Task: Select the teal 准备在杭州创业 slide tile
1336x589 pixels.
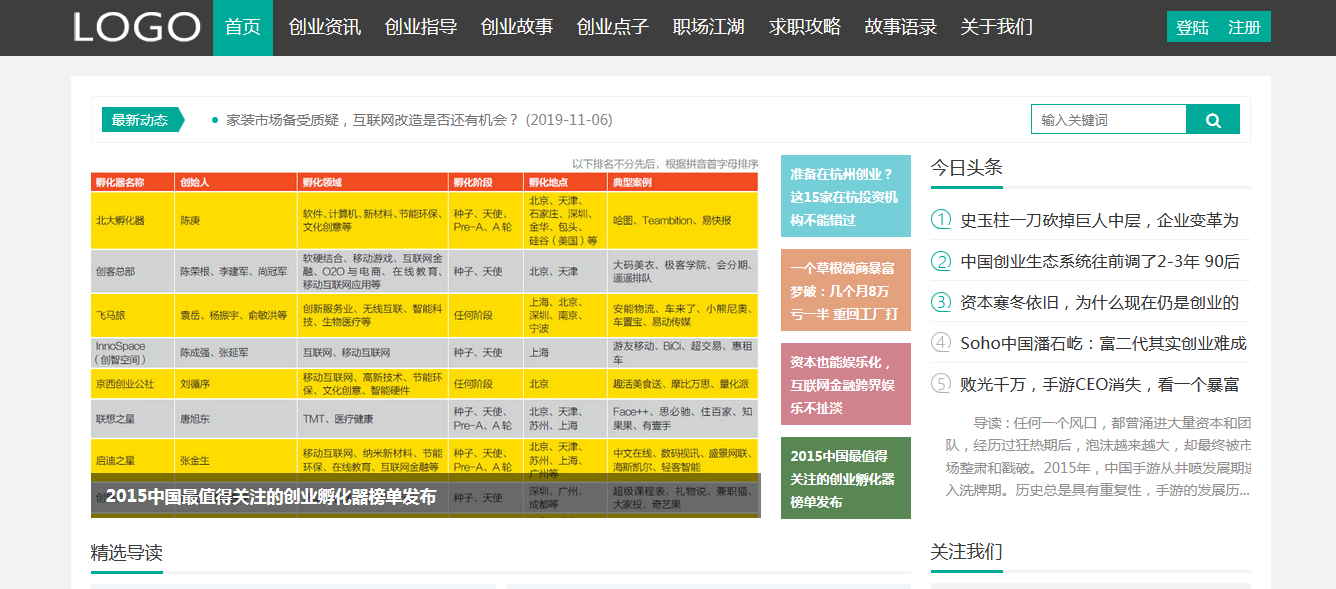Action: click(845, 196)
